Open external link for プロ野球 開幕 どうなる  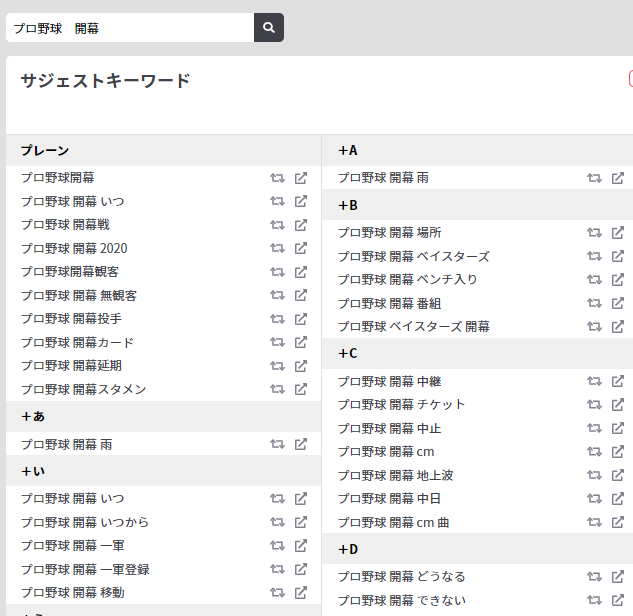618,577
